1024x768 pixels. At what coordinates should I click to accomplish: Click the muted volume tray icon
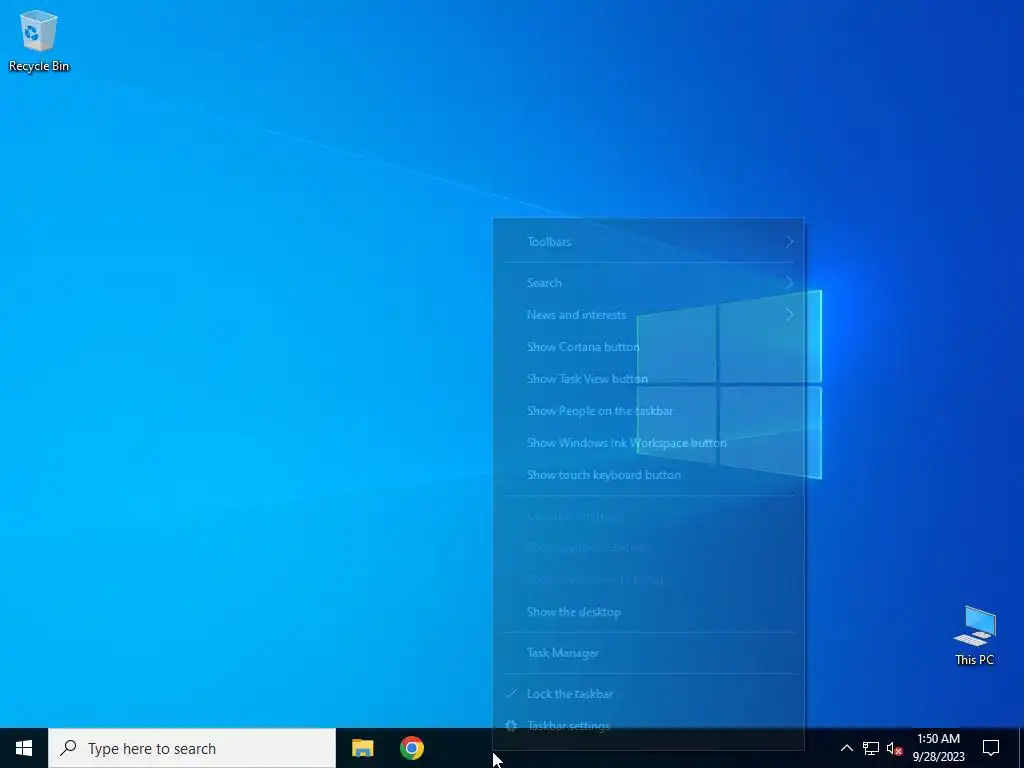point(895,748)
